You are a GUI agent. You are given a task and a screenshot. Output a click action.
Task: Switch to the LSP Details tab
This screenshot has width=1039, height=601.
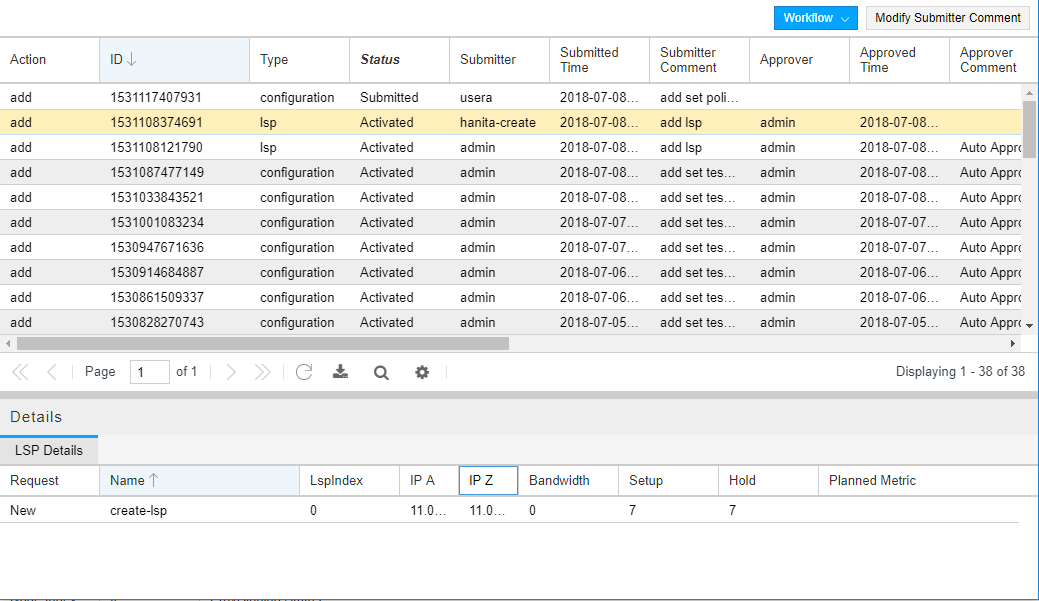49,451
